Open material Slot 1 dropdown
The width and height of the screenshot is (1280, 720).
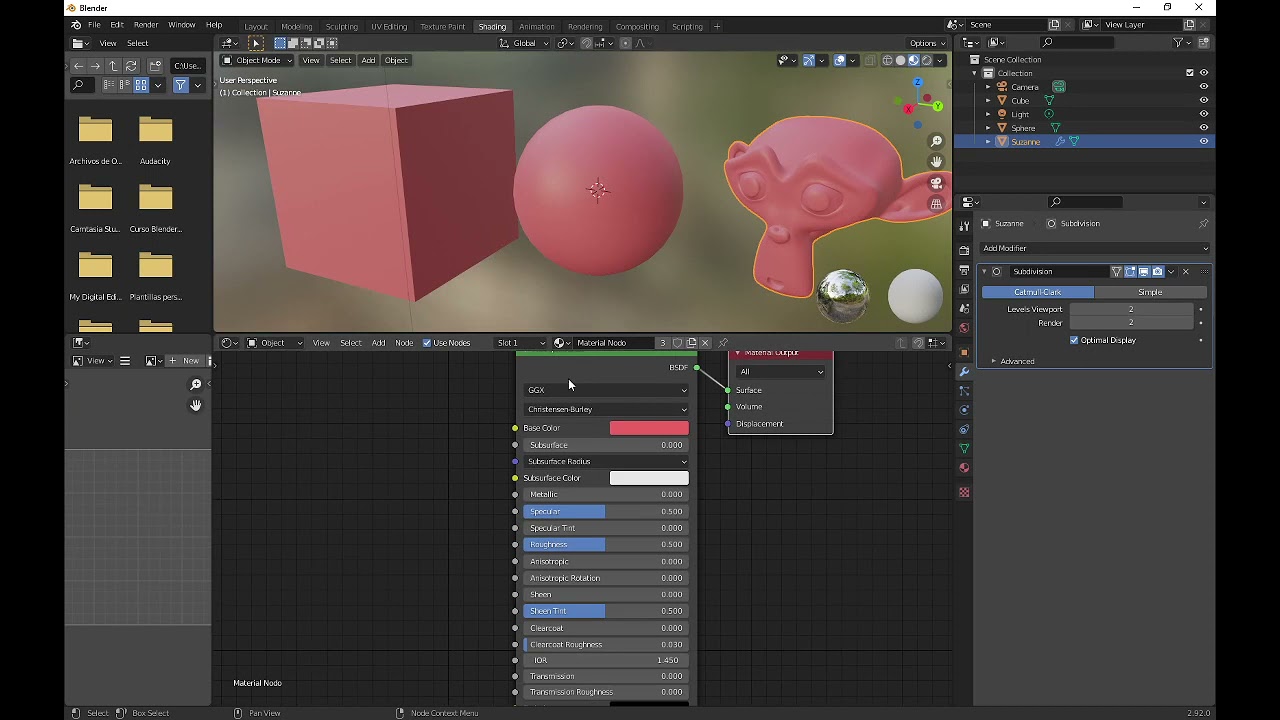522,343
